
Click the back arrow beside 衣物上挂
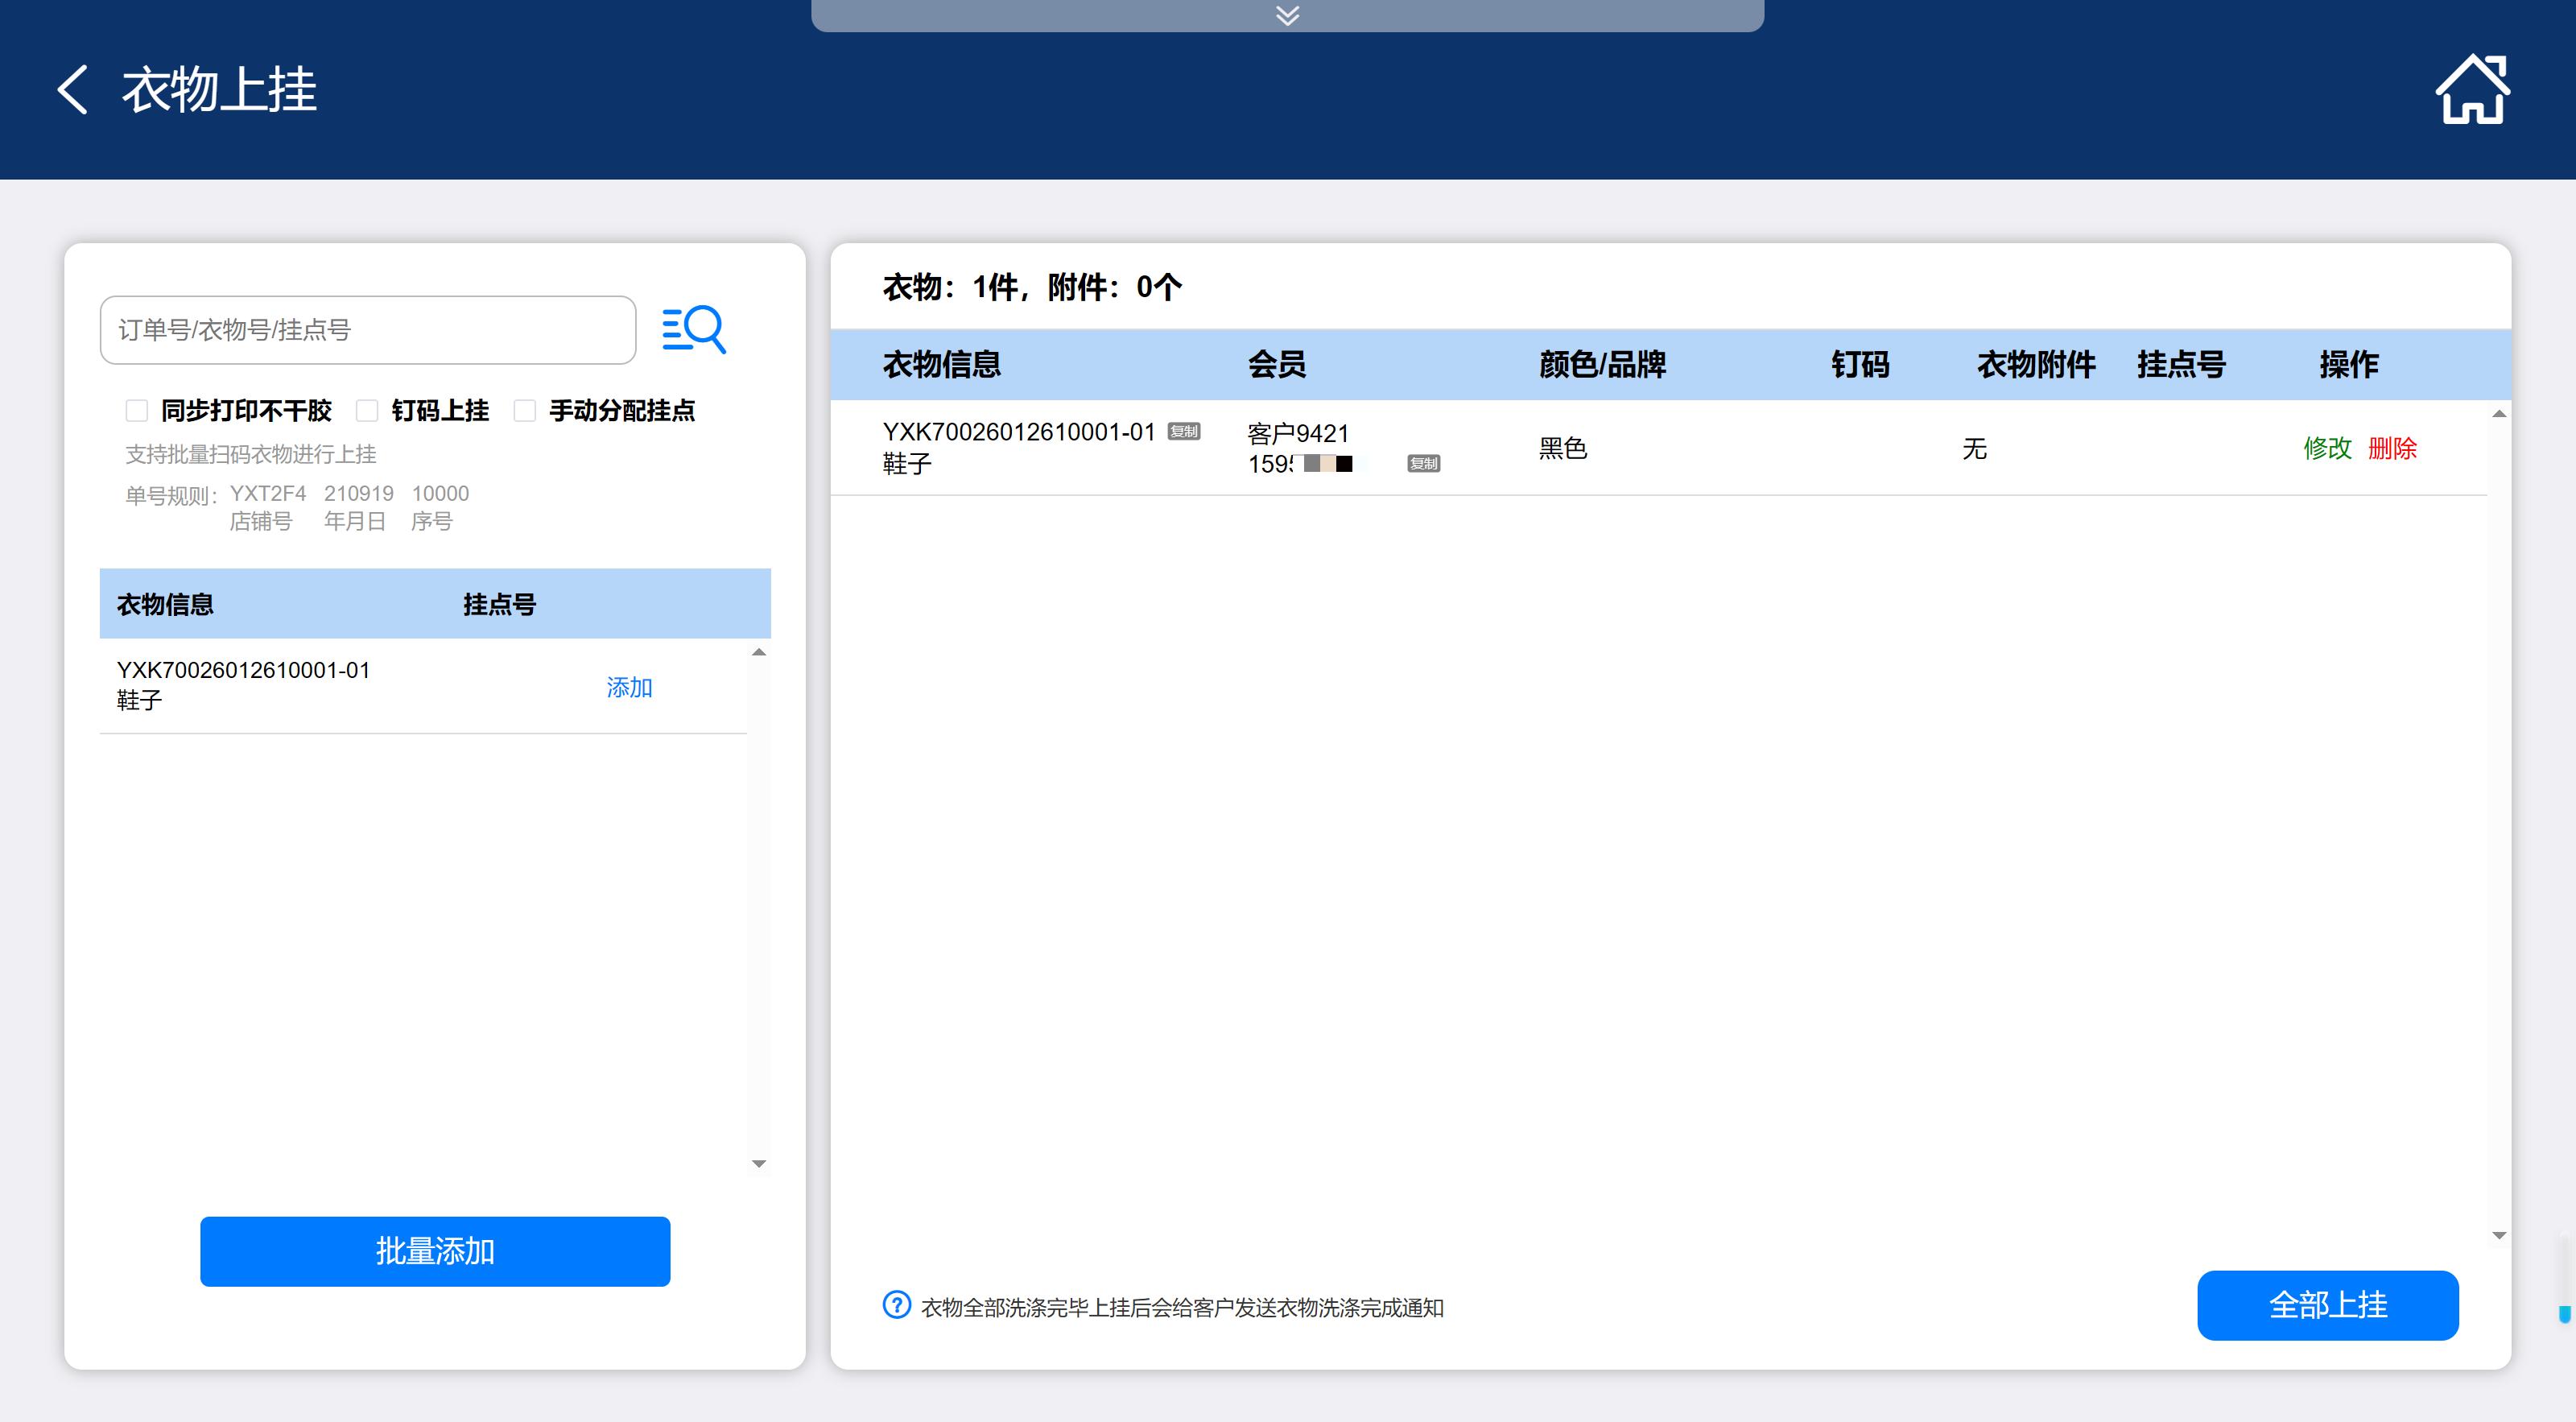coord(72,90)
